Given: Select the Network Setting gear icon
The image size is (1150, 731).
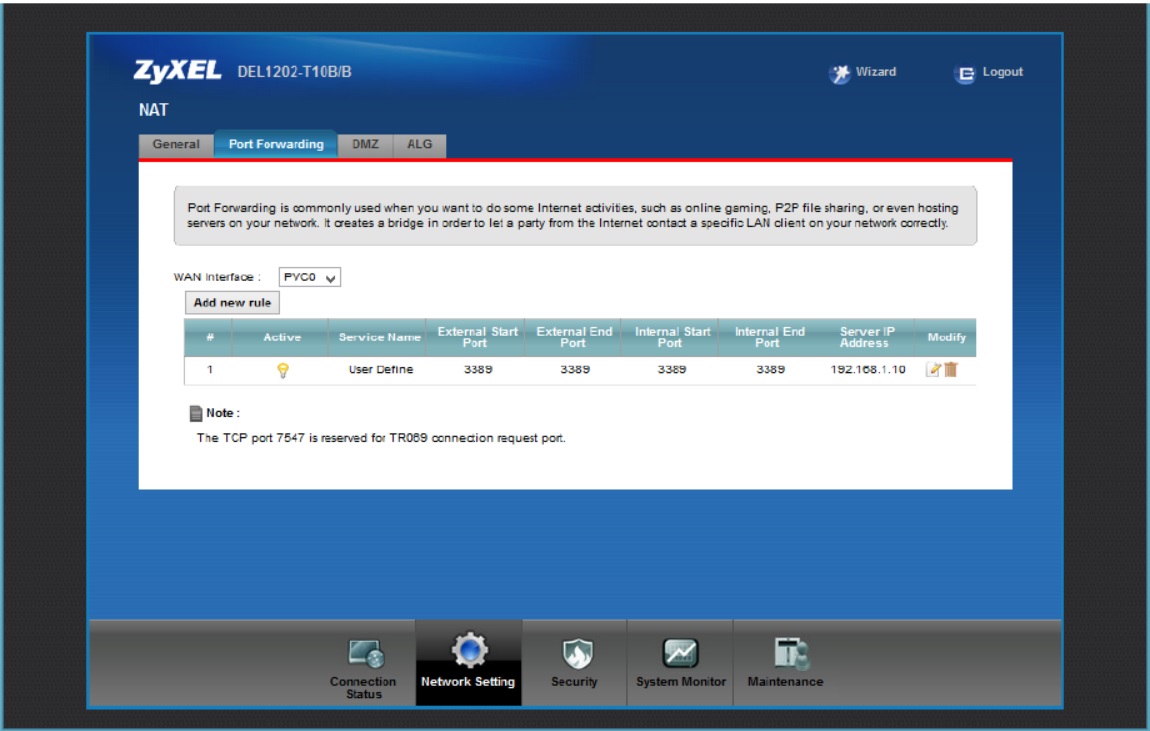Looking at the screenshot, I should point(468,653).
